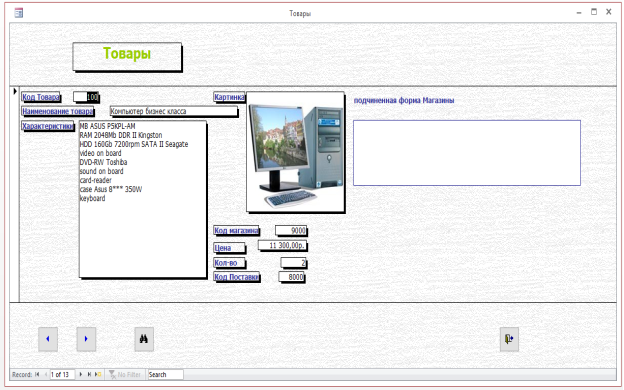624x390 pixels.
Task: Click the Кол-во label
Action: 229,263
